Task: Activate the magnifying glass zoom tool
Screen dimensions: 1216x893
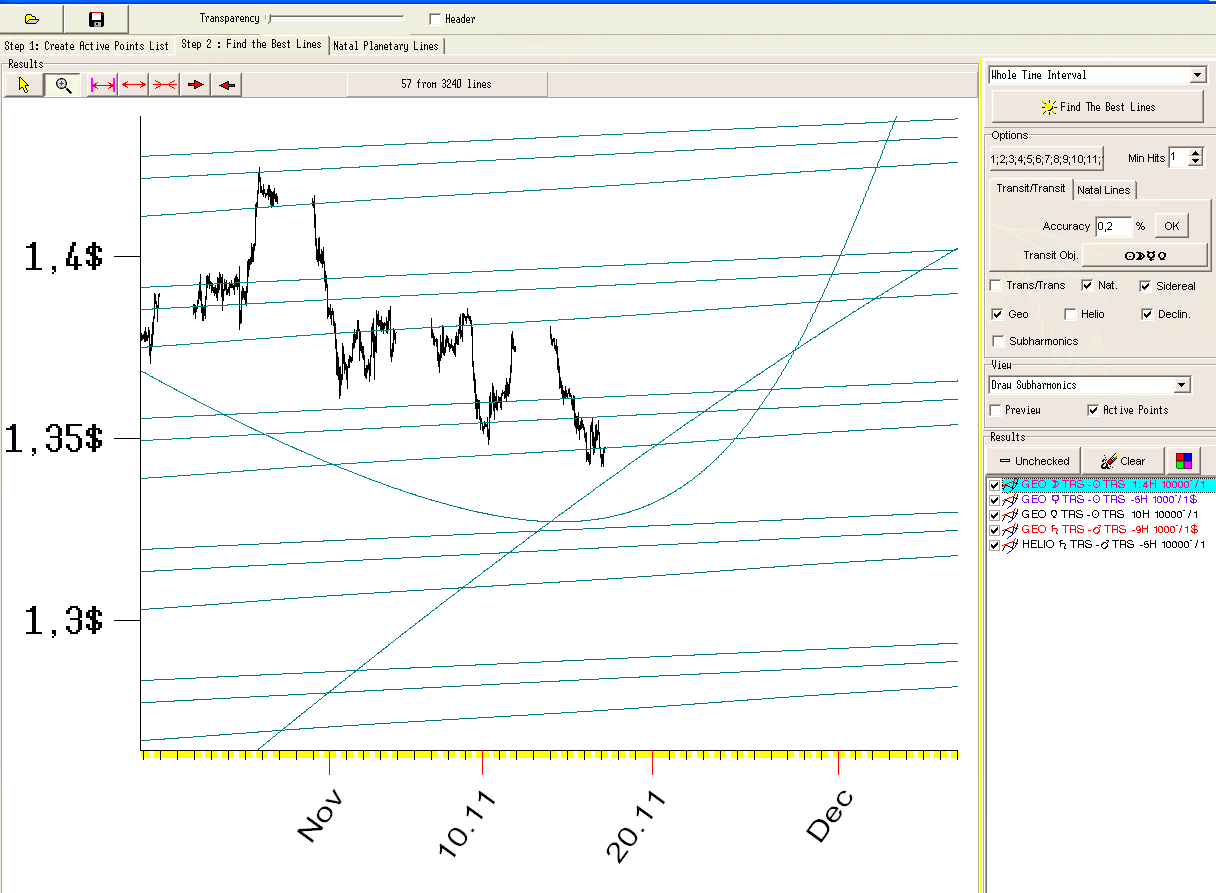Action: [63, 85]
